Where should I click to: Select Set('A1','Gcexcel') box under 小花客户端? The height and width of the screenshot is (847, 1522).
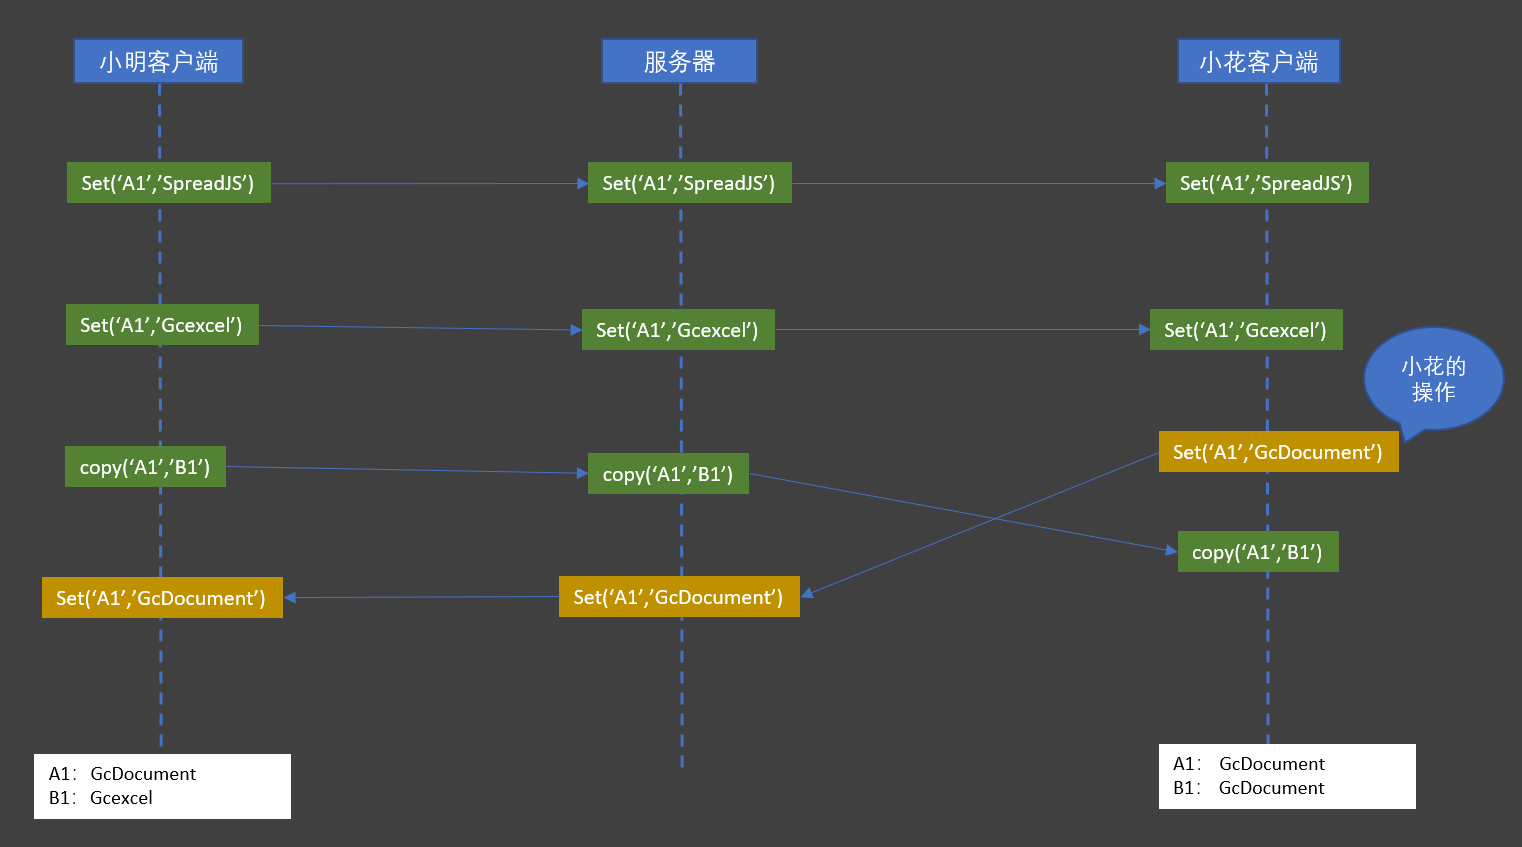(x=1246, y=330)
